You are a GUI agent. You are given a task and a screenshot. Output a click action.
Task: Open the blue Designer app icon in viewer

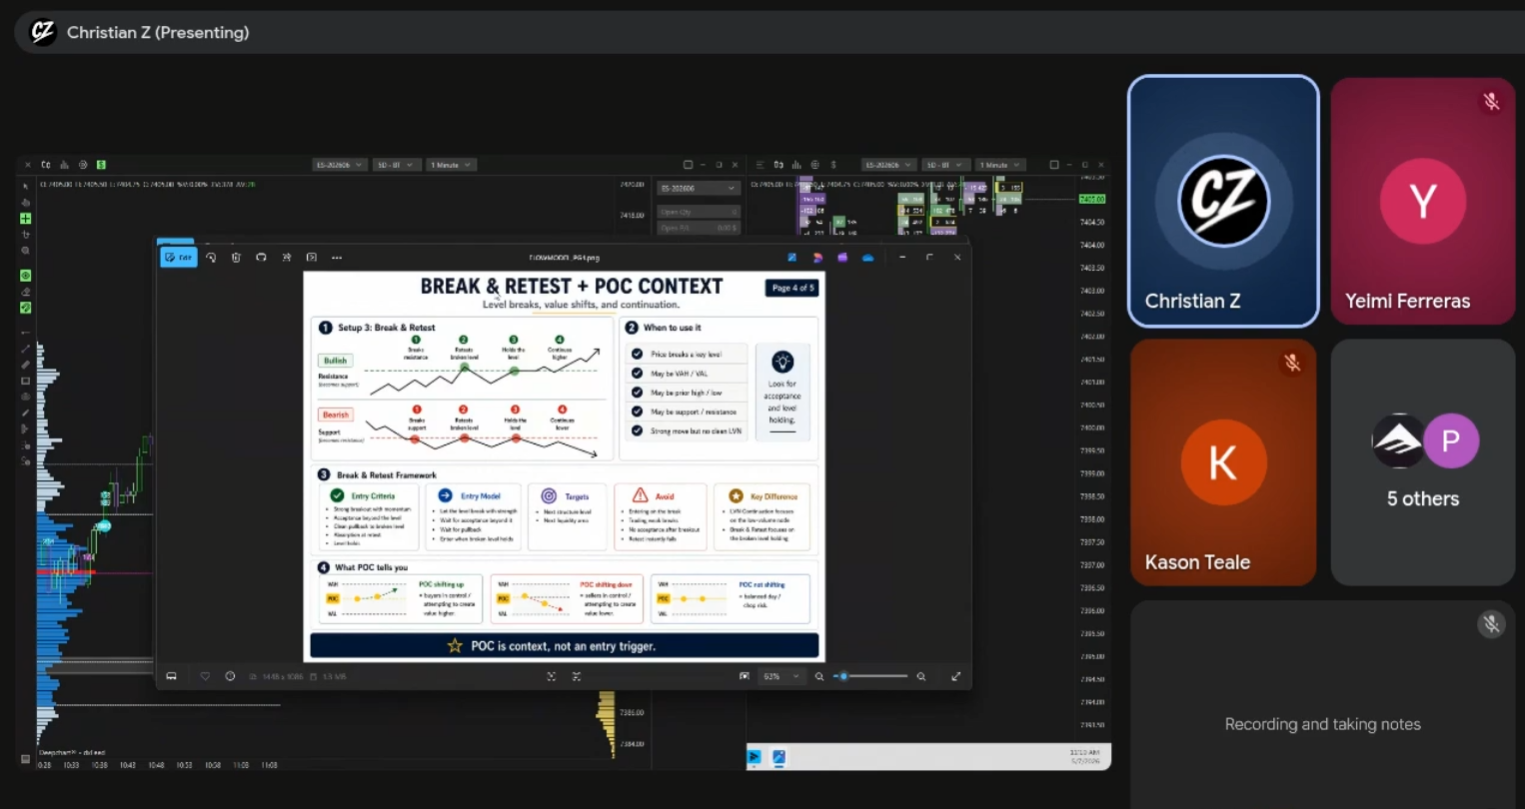point(792,257)
